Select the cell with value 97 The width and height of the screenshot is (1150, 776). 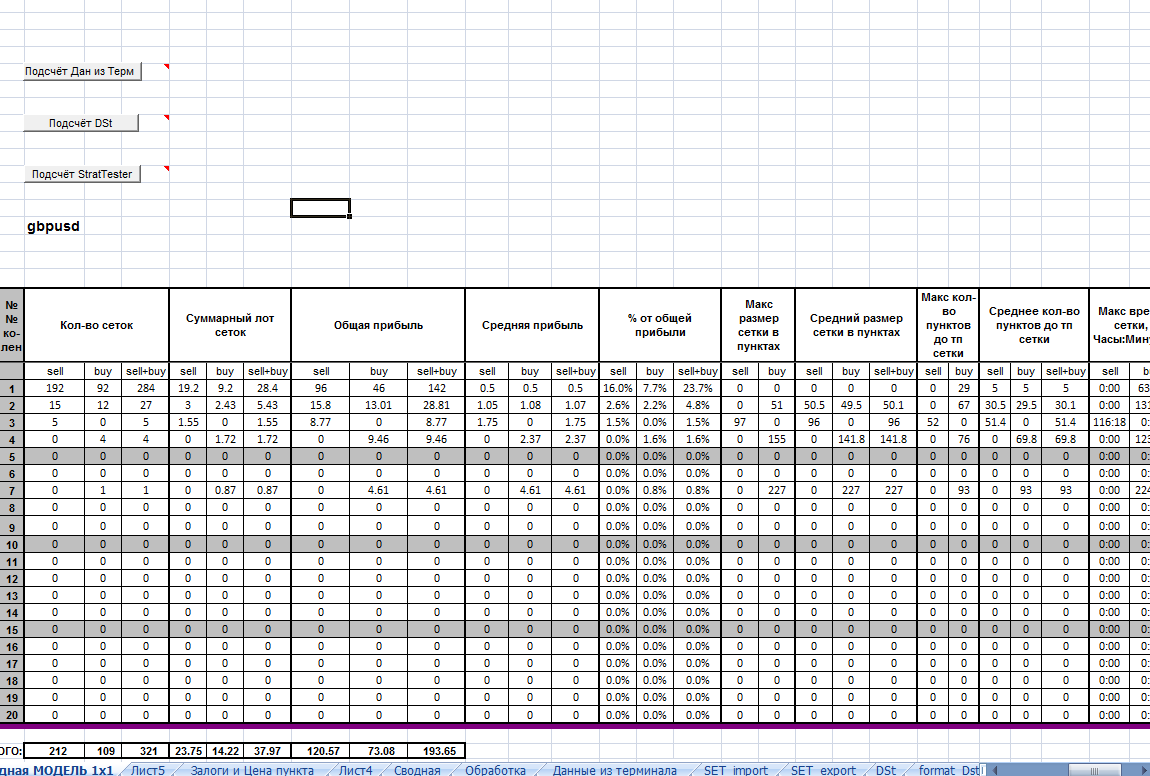tap(740, 422)
